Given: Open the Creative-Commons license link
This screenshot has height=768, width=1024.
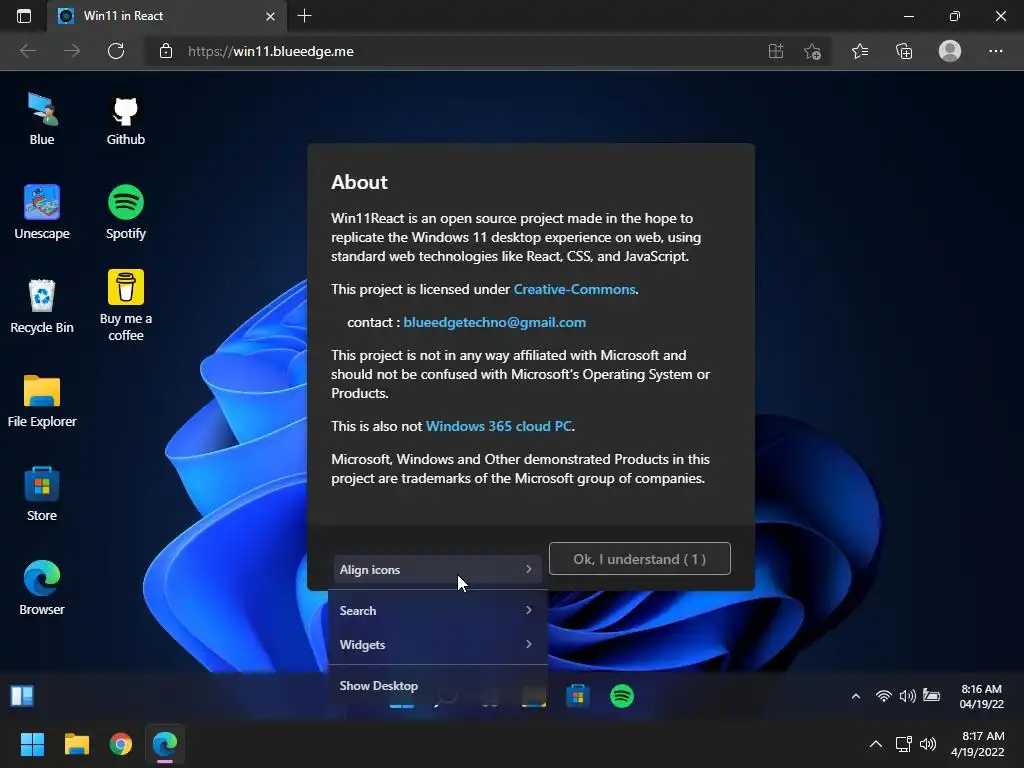Looking at the screenshot, I should click(x=574, y=289).
